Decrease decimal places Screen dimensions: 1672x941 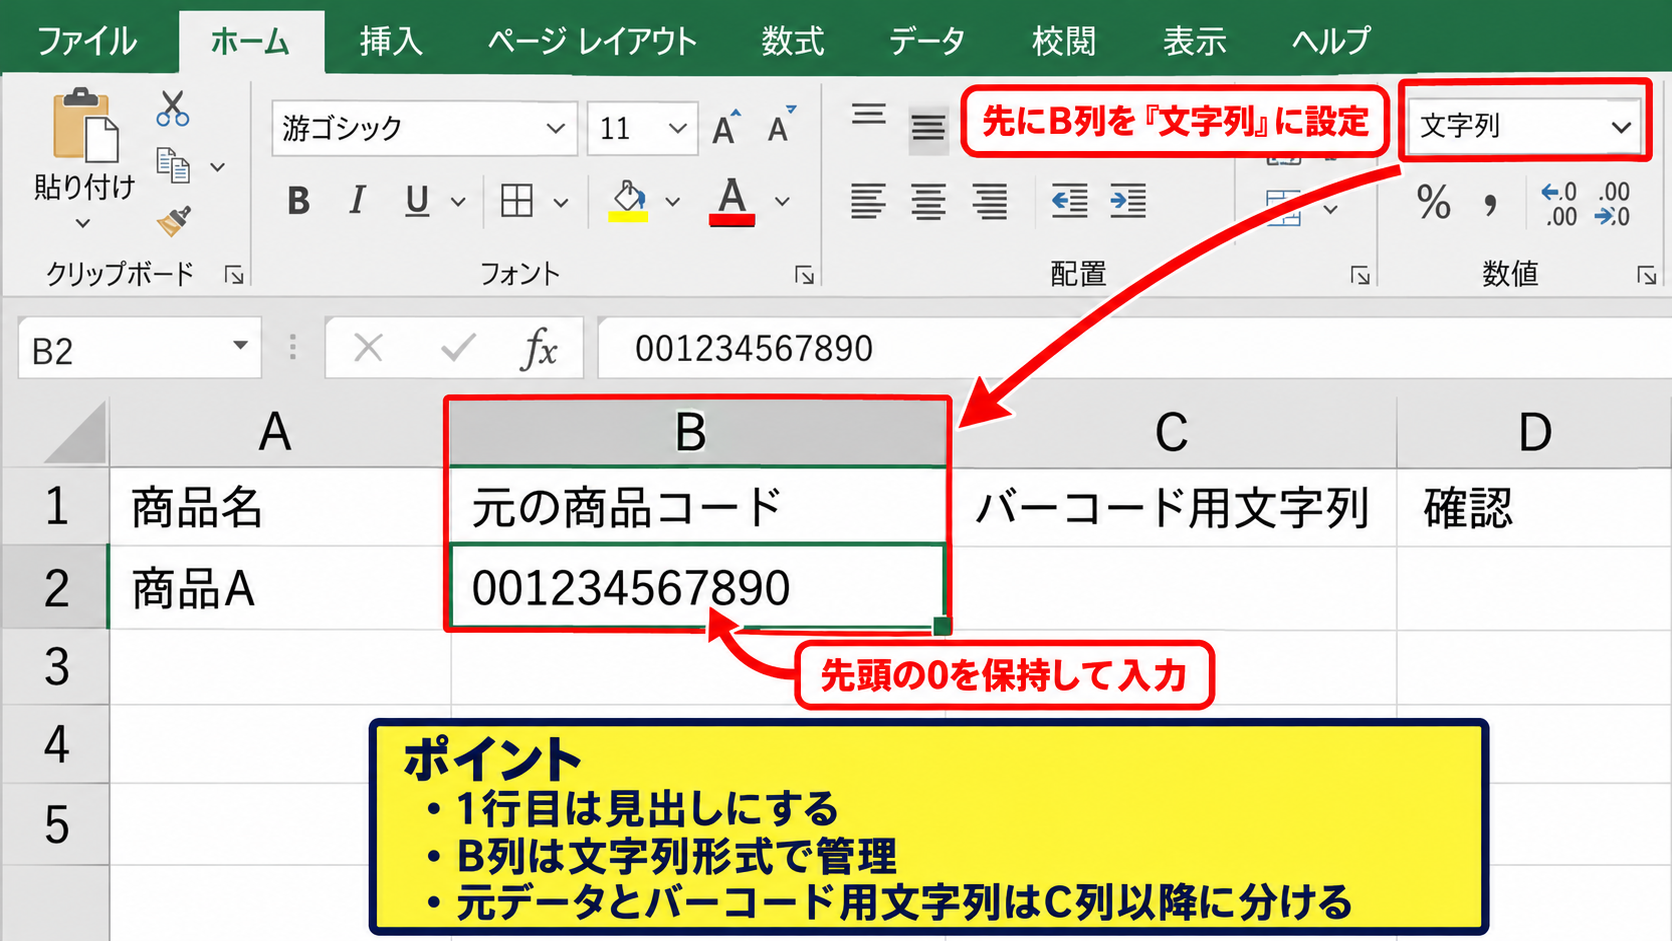(1613, 203)
